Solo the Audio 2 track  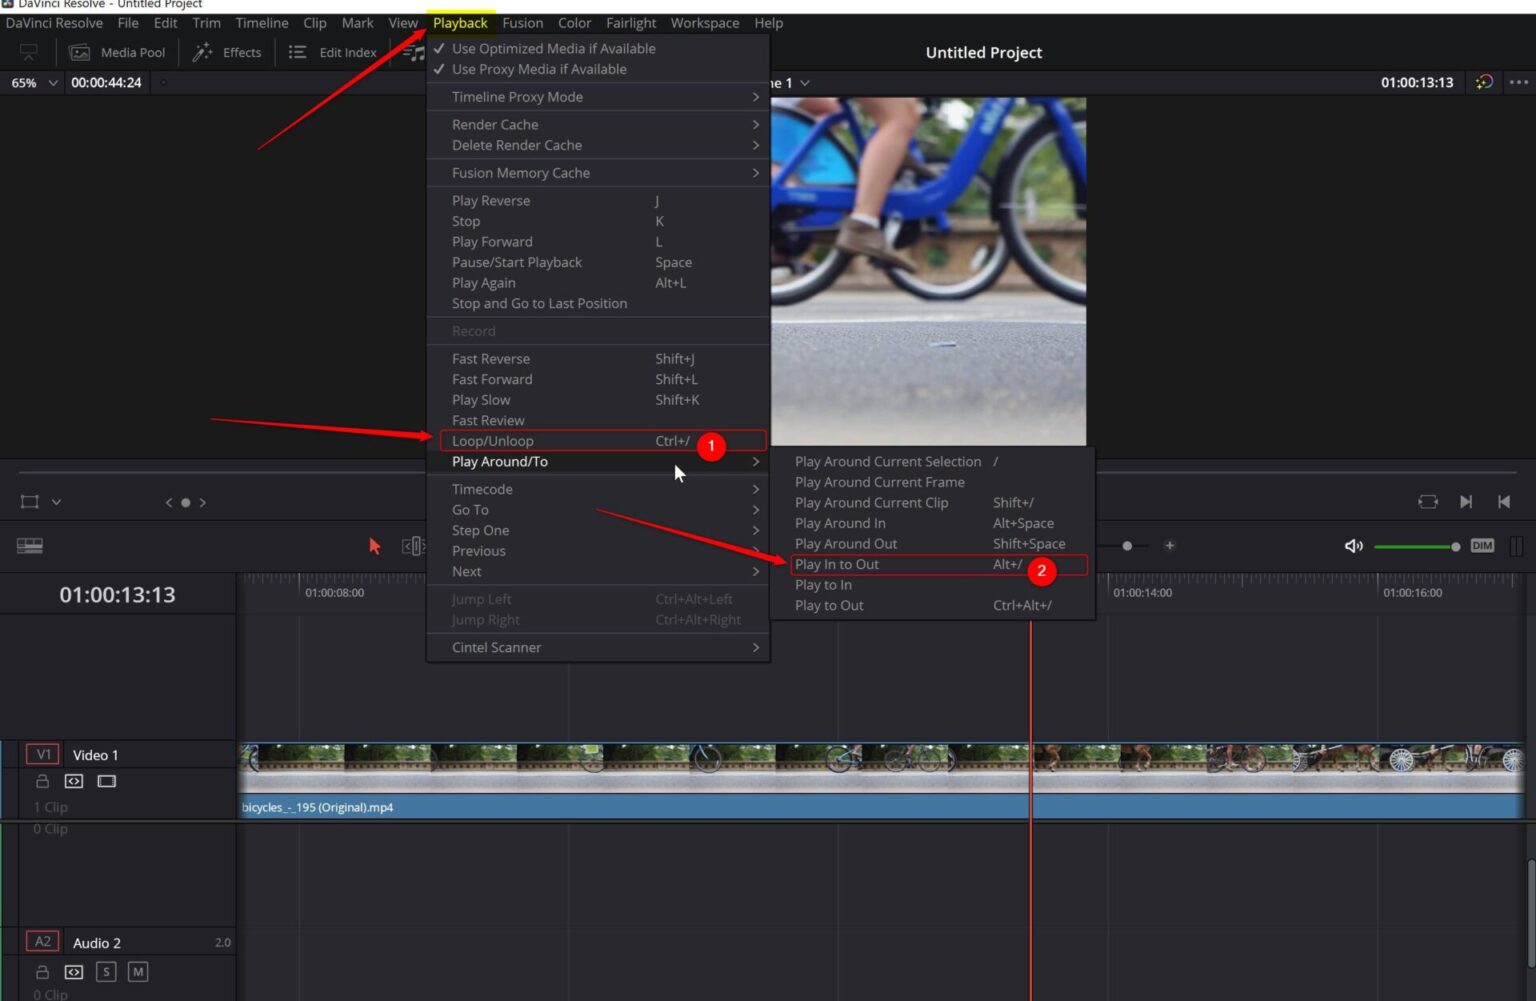pyautogui.click(x=105, y=971)
